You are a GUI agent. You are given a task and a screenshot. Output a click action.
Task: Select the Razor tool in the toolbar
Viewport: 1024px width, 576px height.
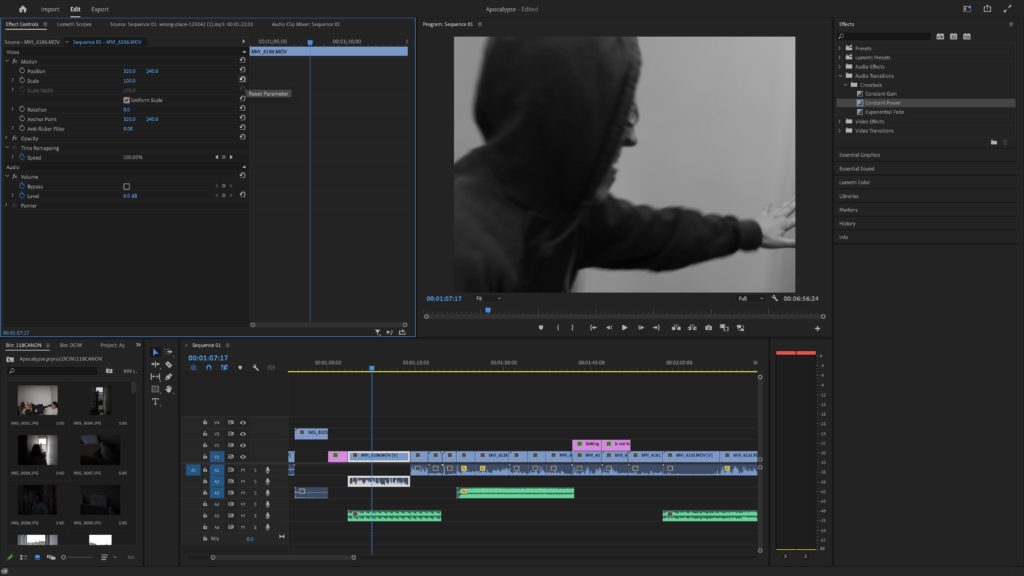(168, 364)
